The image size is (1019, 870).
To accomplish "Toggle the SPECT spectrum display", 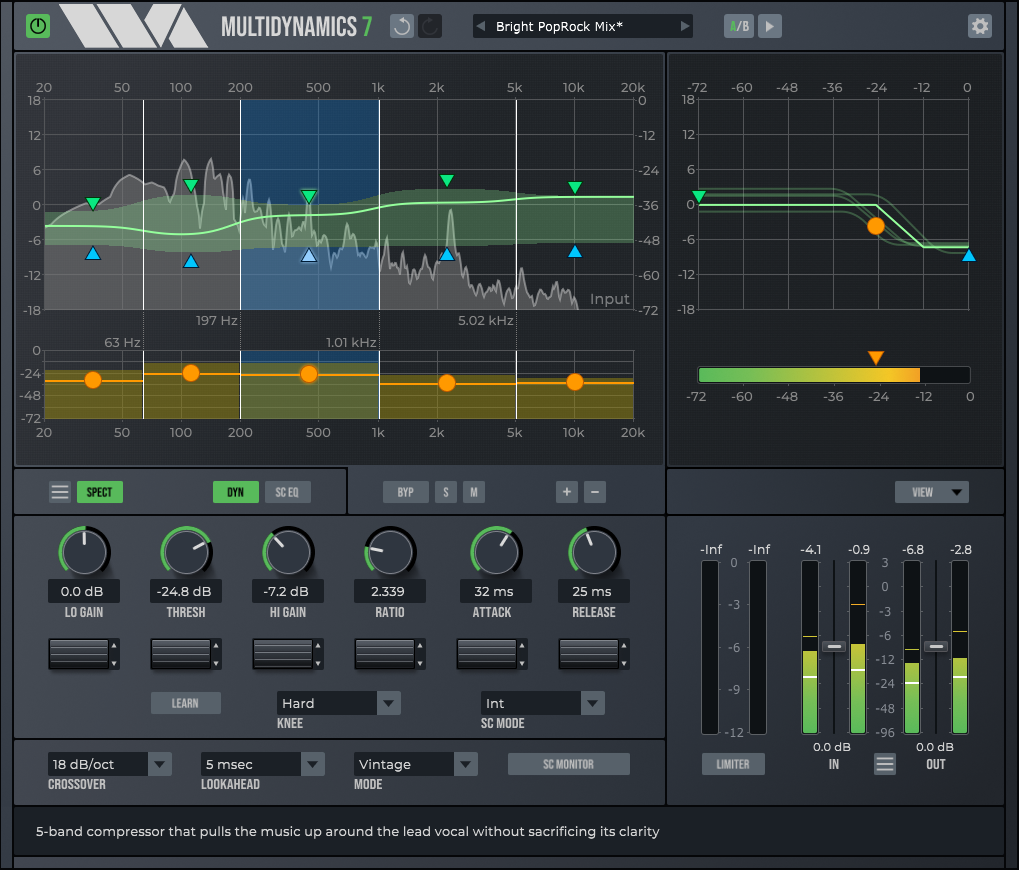I will [x=99, y=491].
